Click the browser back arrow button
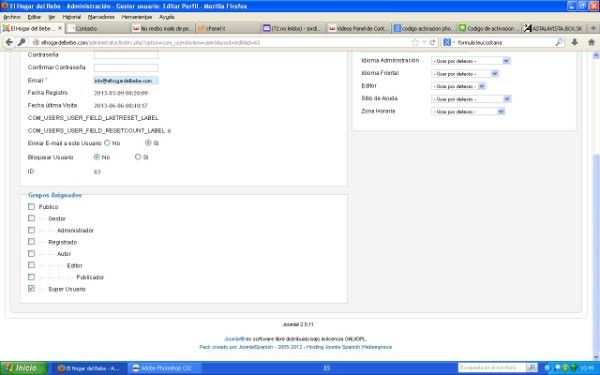 [x=9, y=42]
